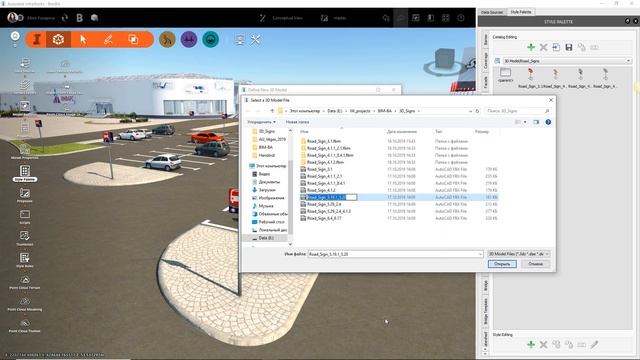Screen dimensions: 640x360
Task: Click HX_projects in the address breadcrumb
Action: 360,111
